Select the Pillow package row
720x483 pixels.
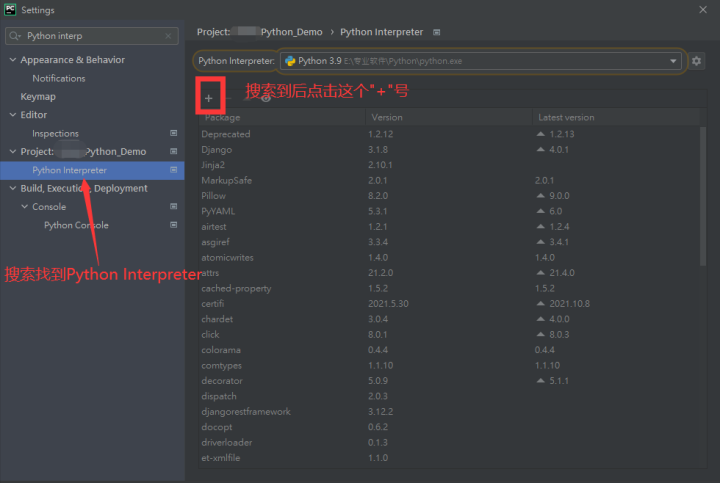click(x=449, y=196)
